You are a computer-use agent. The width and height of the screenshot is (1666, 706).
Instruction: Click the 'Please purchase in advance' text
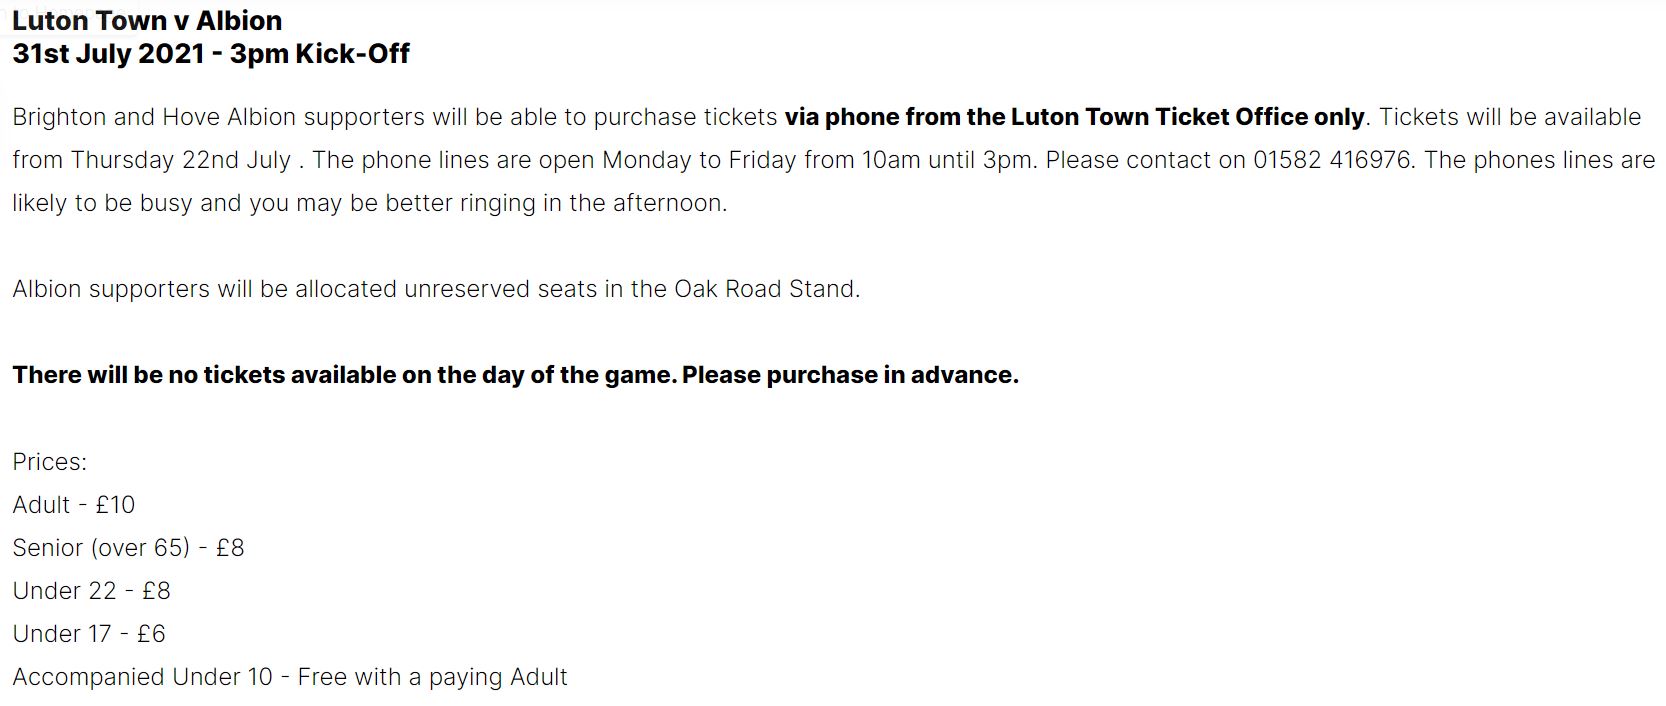(x=850, y=375)
